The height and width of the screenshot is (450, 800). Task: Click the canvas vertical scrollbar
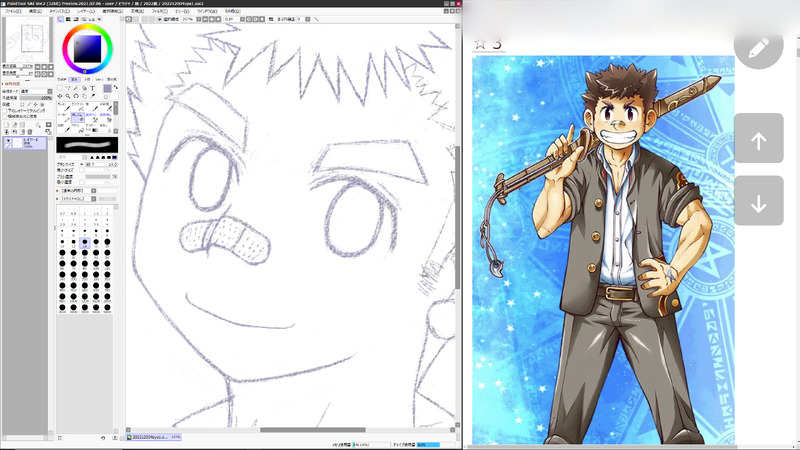point(458,217)
